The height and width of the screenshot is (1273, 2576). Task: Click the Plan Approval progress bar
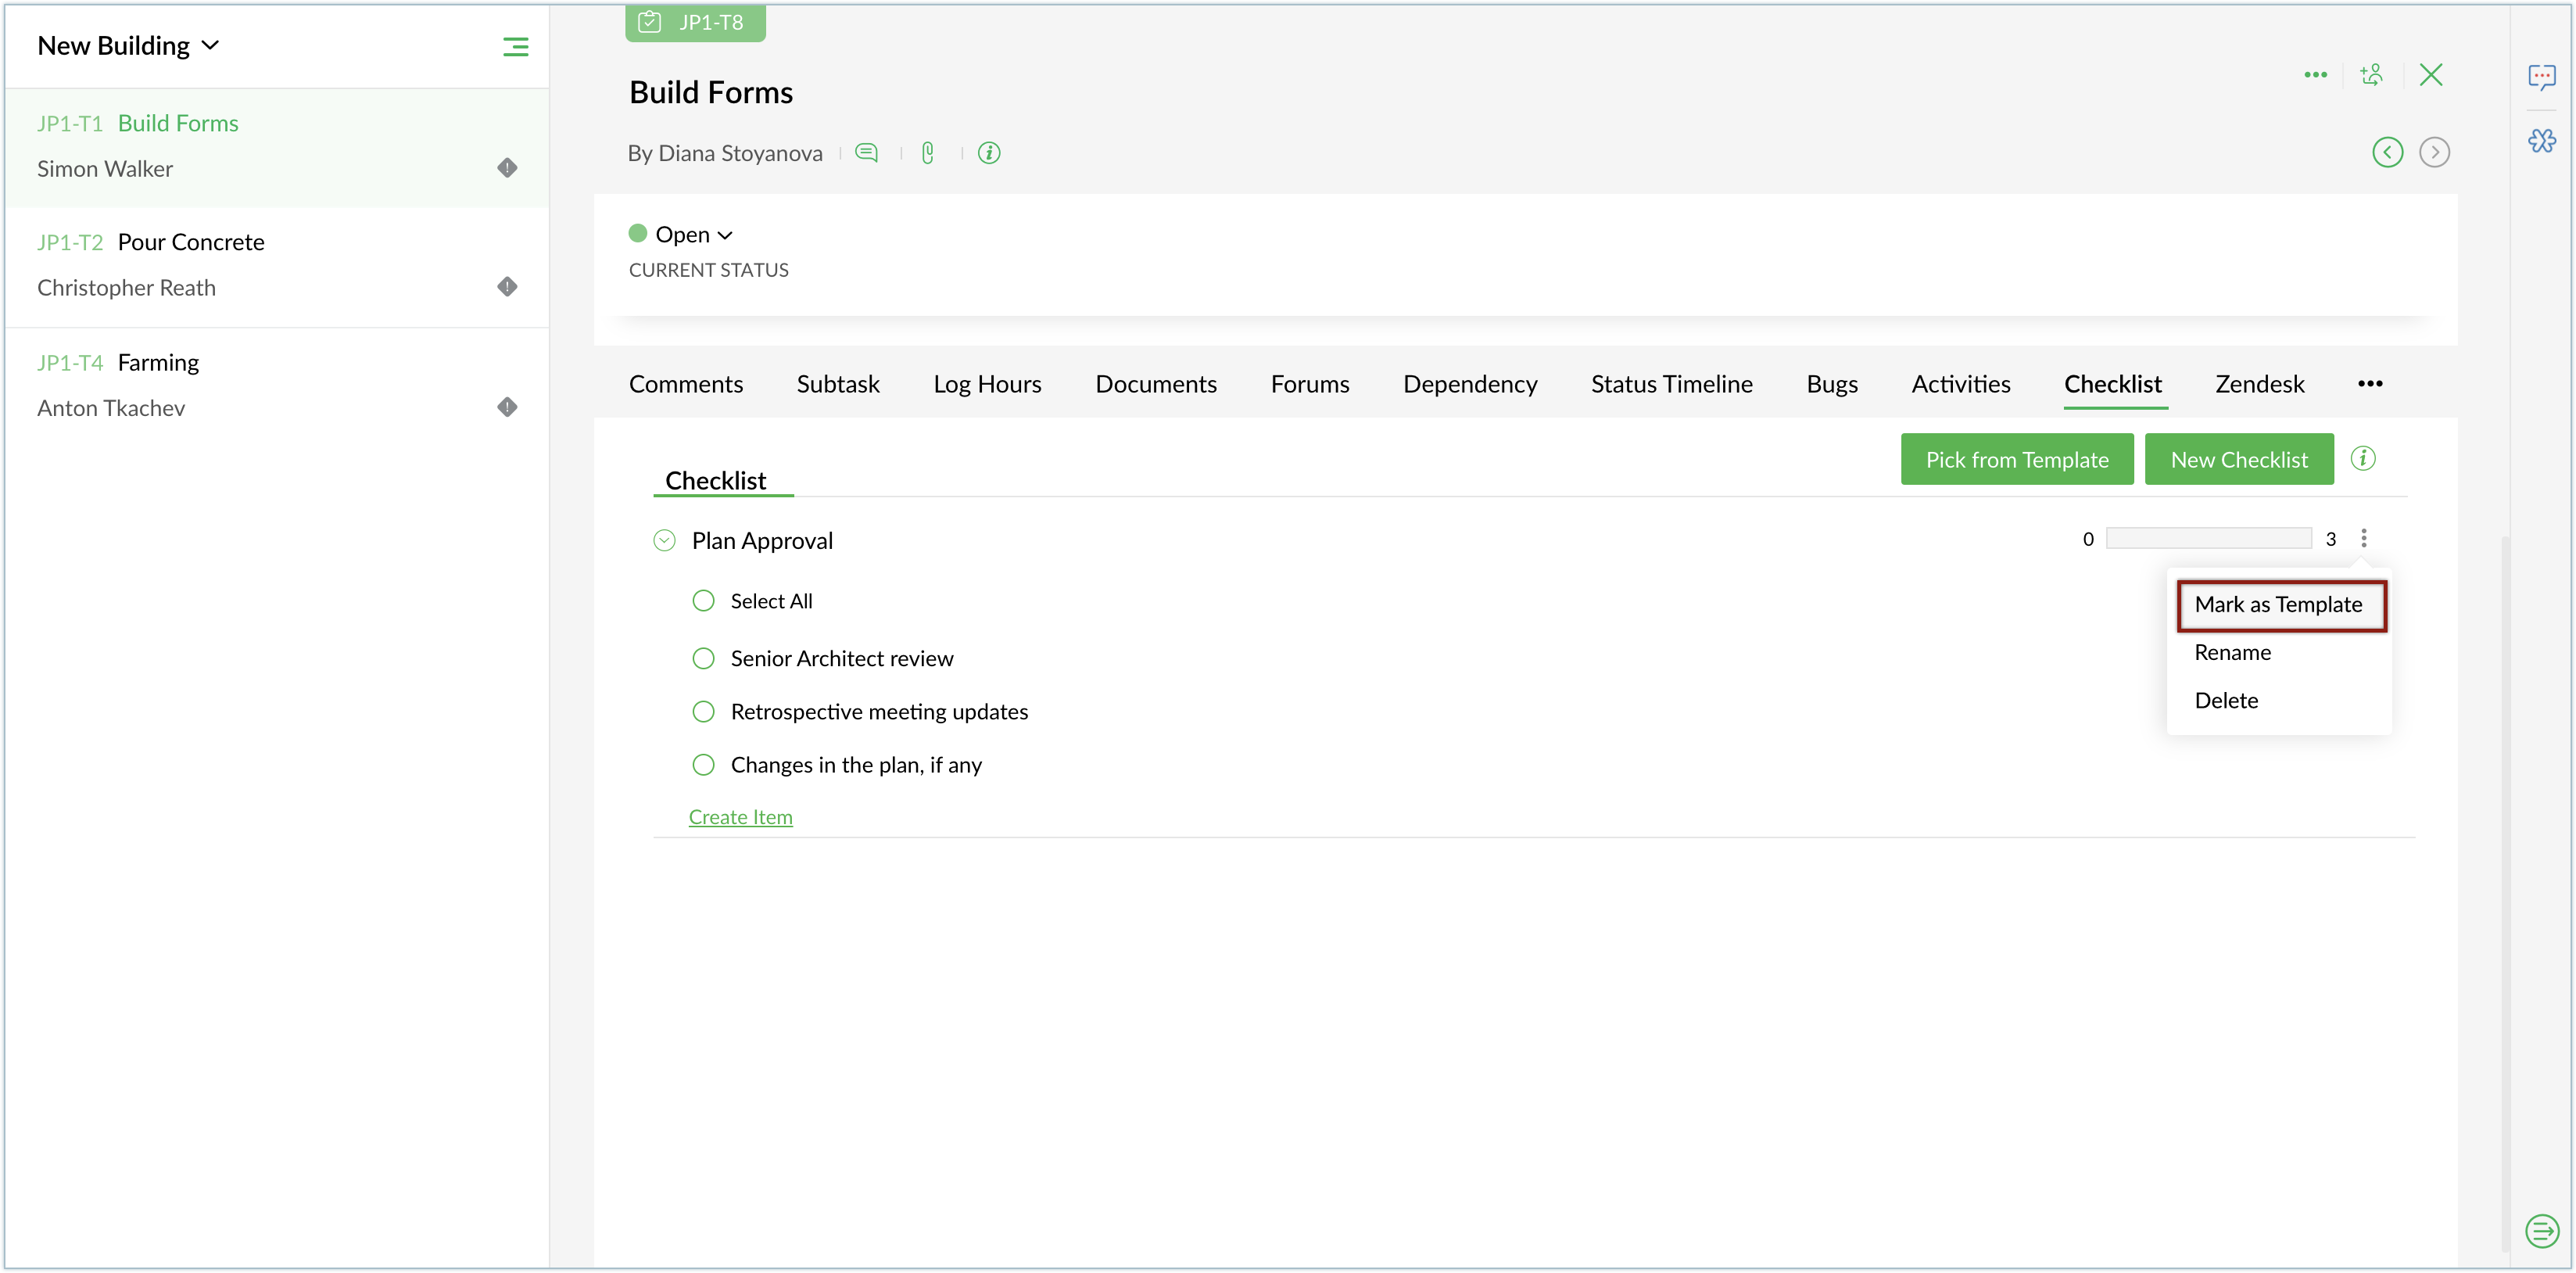click(2208, 539)
